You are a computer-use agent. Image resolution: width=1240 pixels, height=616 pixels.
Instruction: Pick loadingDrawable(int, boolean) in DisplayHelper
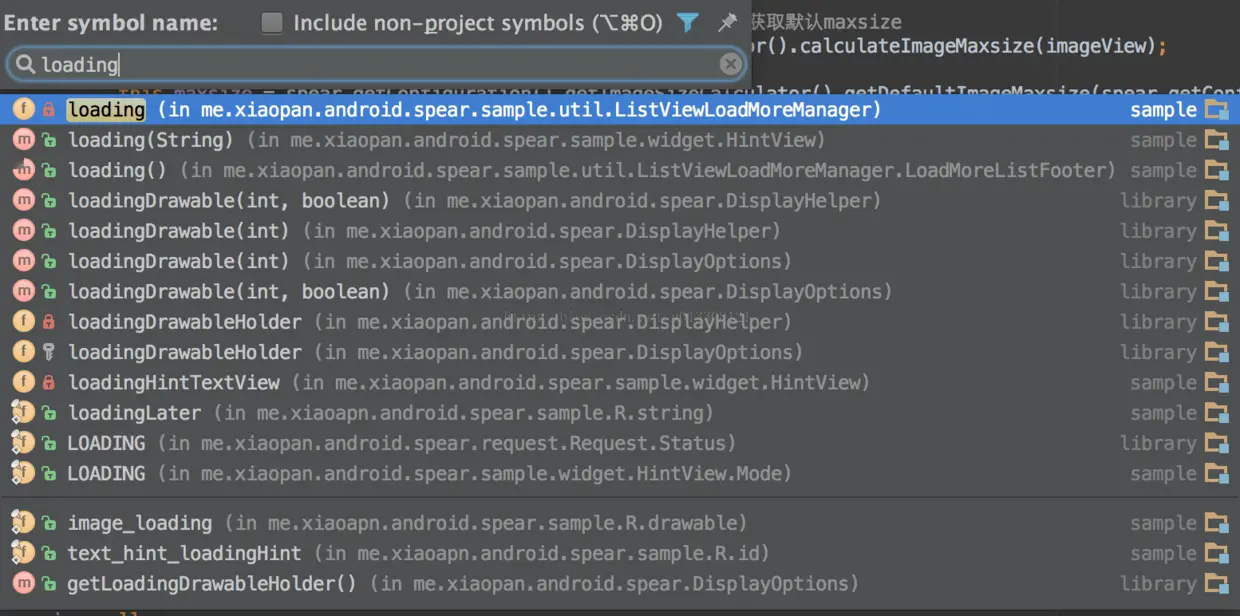(620, 201)
